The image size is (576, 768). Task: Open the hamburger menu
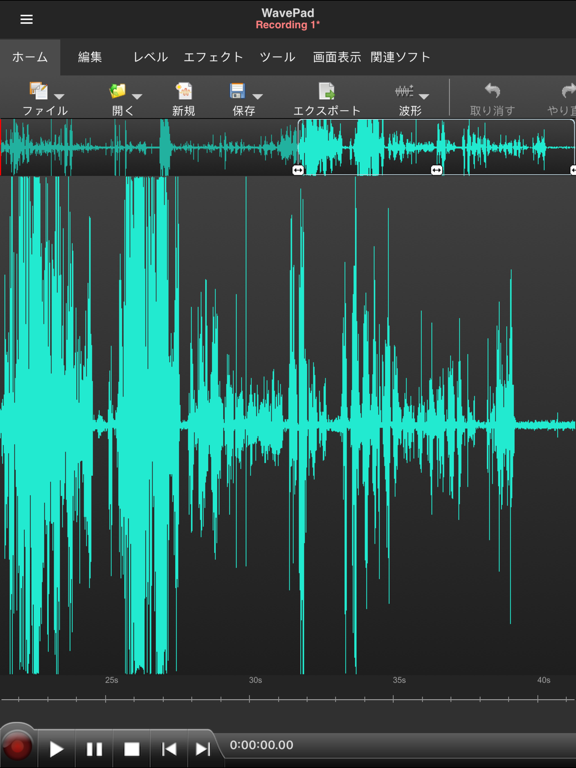(x=26, y=19)
